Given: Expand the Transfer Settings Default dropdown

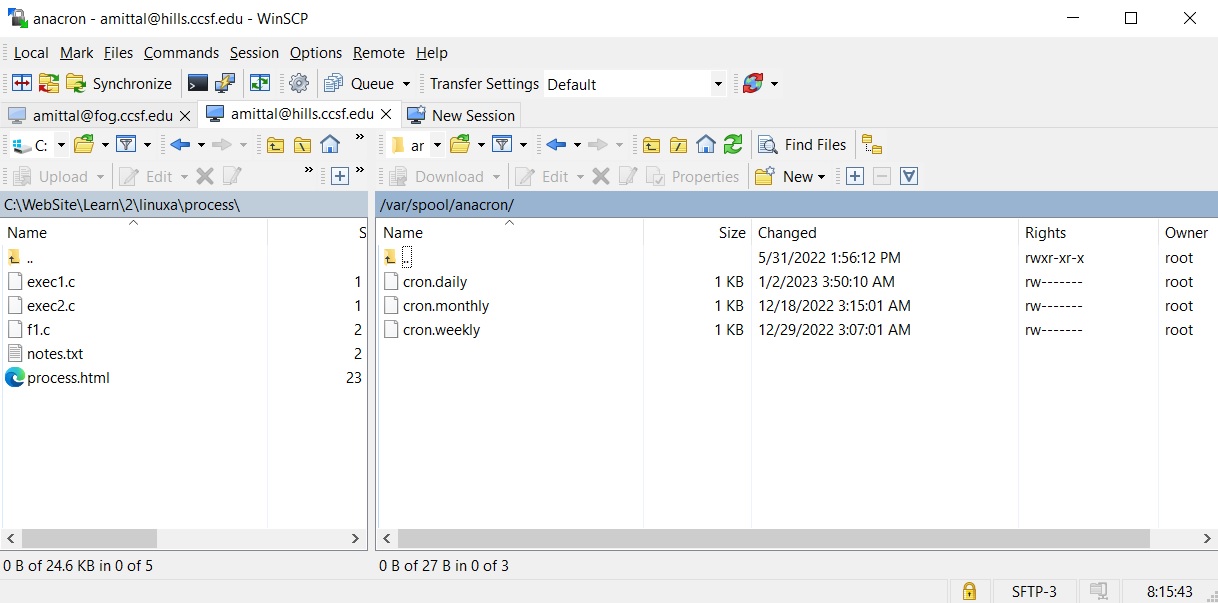Looking at the screenshot, I should point(717,84).
